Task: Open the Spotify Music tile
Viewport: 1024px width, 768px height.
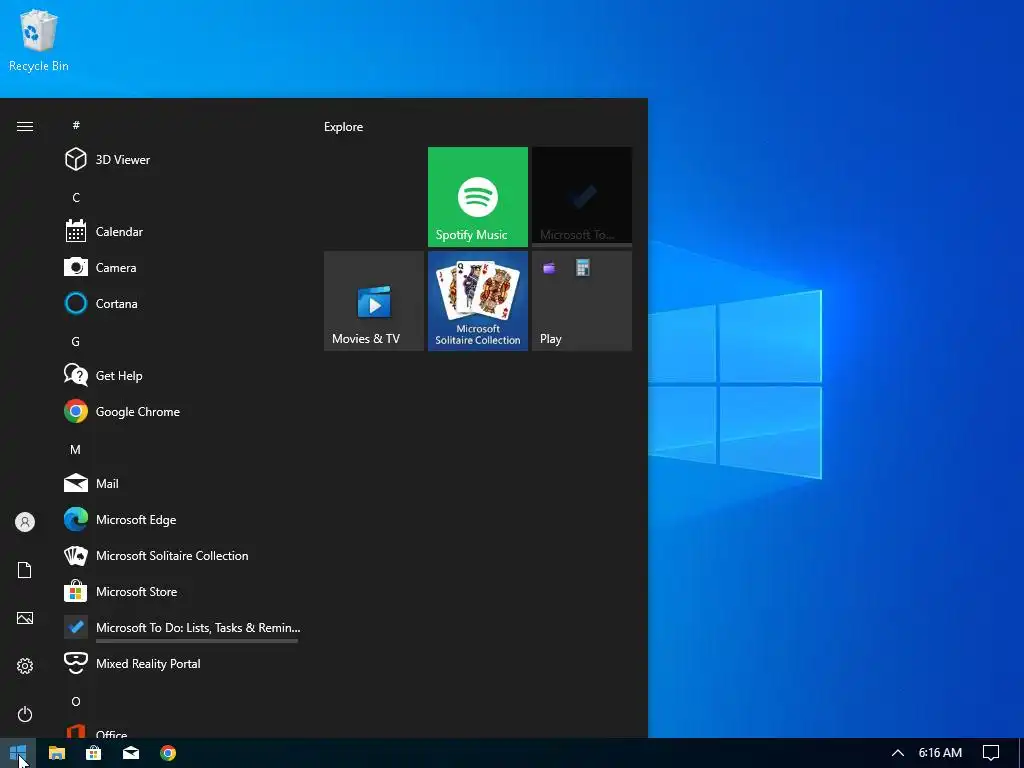Action: tap(477, 197)
